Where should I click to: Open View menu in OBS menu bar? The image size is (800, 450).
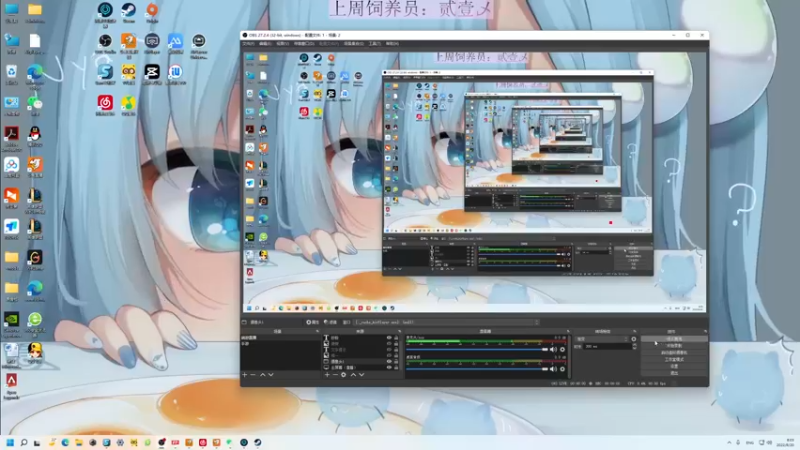282,43
